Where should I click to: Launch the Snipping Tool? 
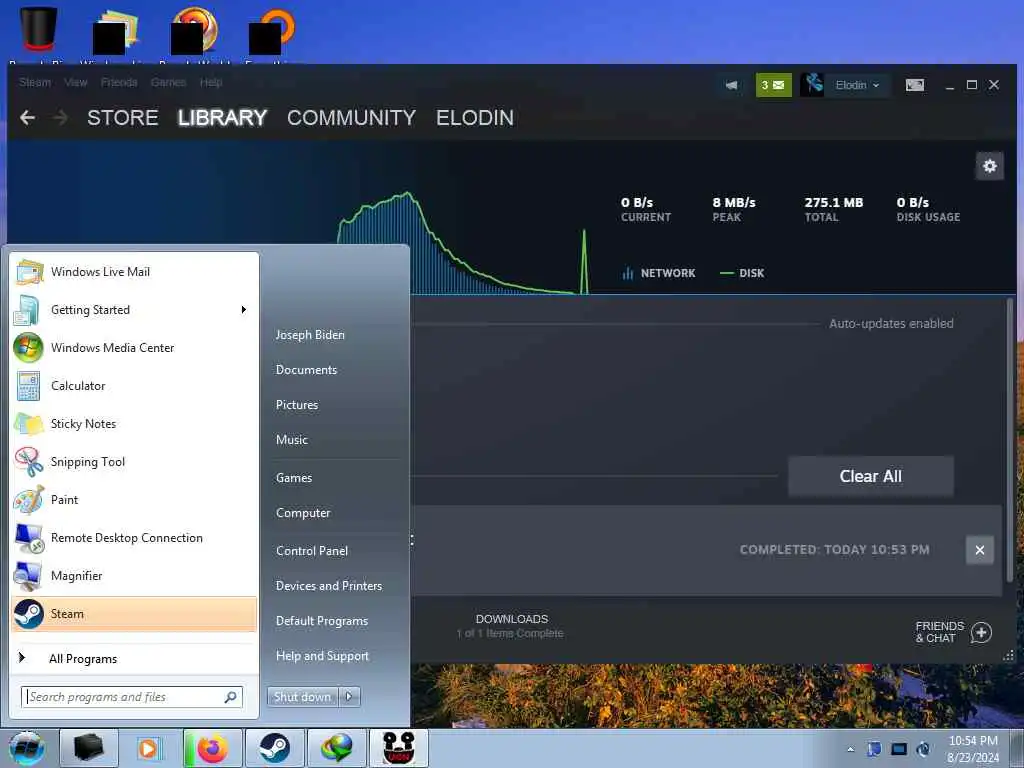tap(134, 462)
